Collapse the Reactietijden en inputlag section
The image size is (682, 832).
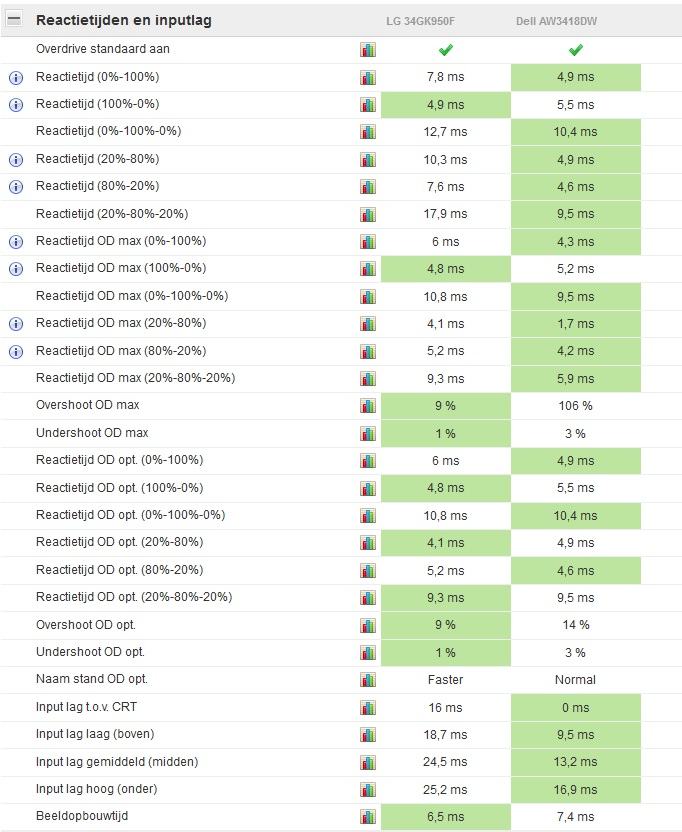(x=15, y=20)
